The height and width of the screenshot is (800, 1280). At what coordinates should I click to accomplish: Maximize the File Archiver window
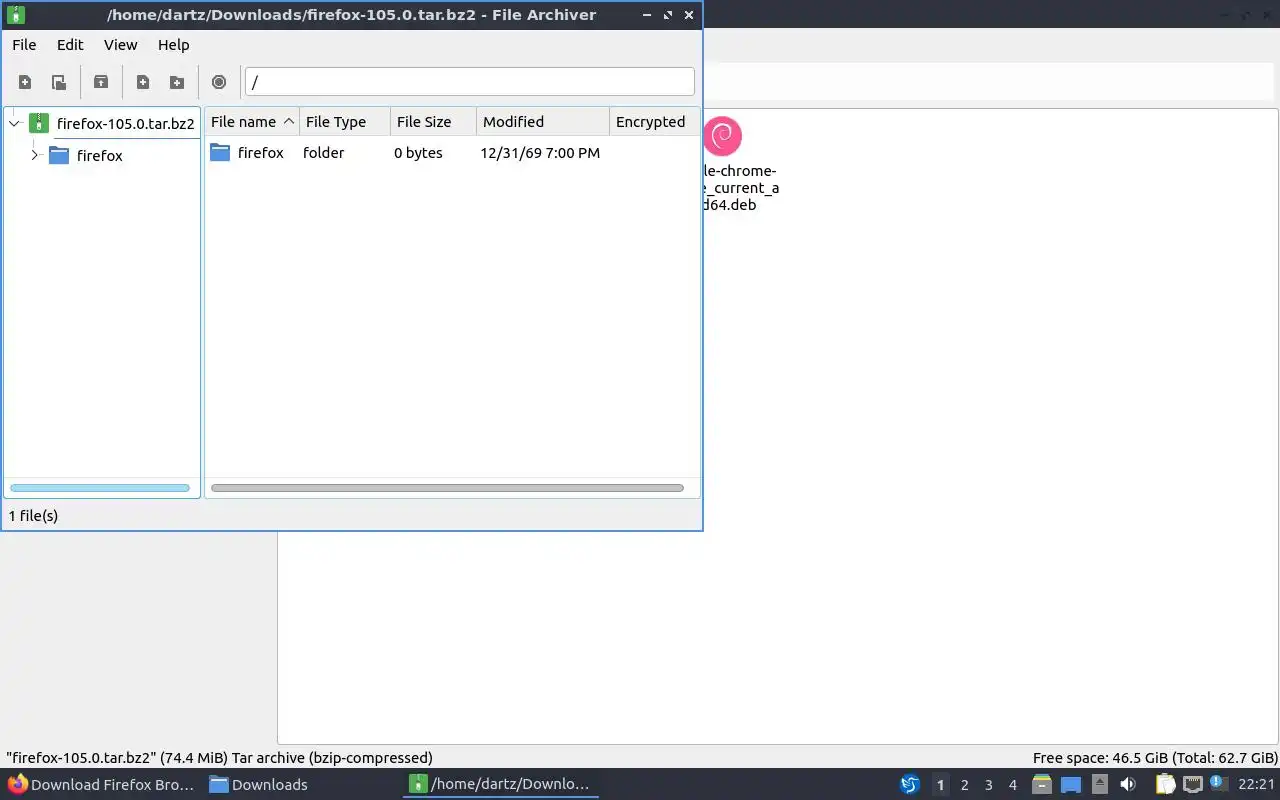(667, 15)
